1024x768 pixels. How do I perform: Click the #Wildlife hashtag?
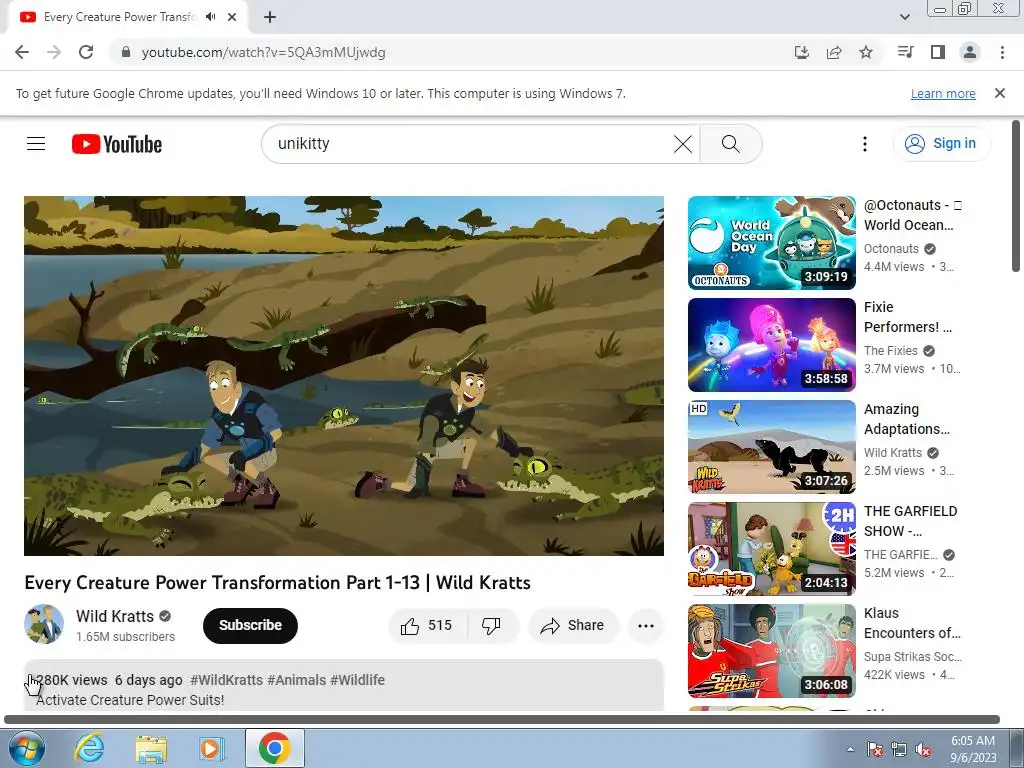(x=357, y=680)
